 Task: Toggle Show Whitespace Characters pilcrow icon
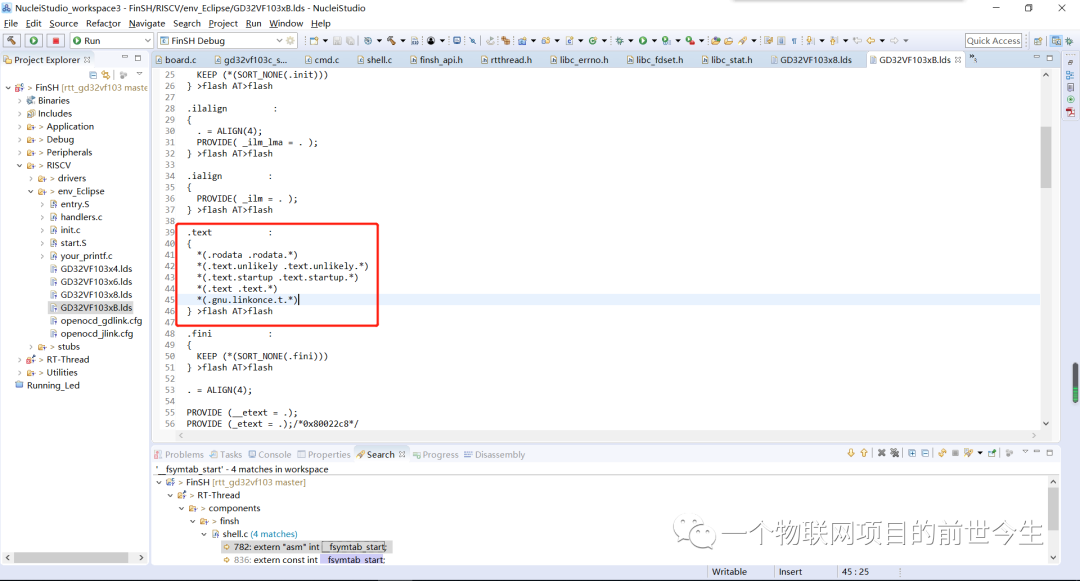point(794,41)
